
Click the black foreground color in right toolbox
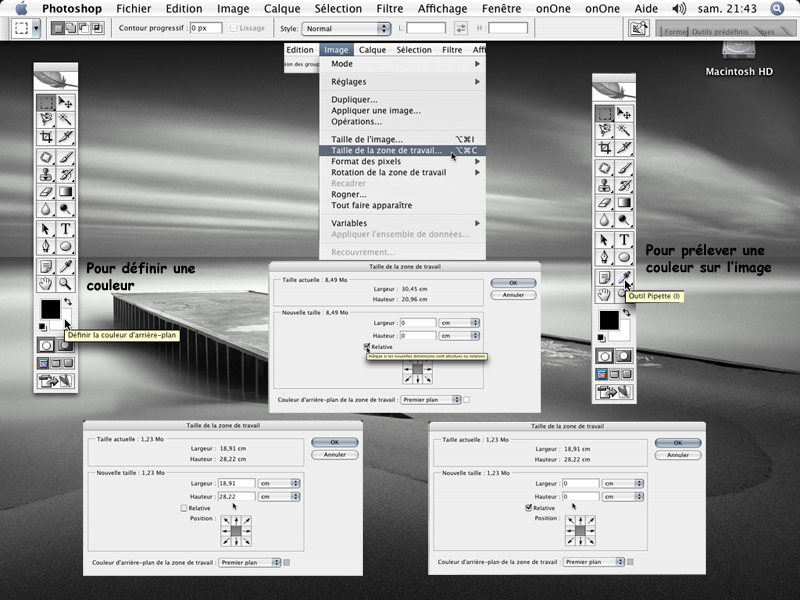[x=609, y=320]
